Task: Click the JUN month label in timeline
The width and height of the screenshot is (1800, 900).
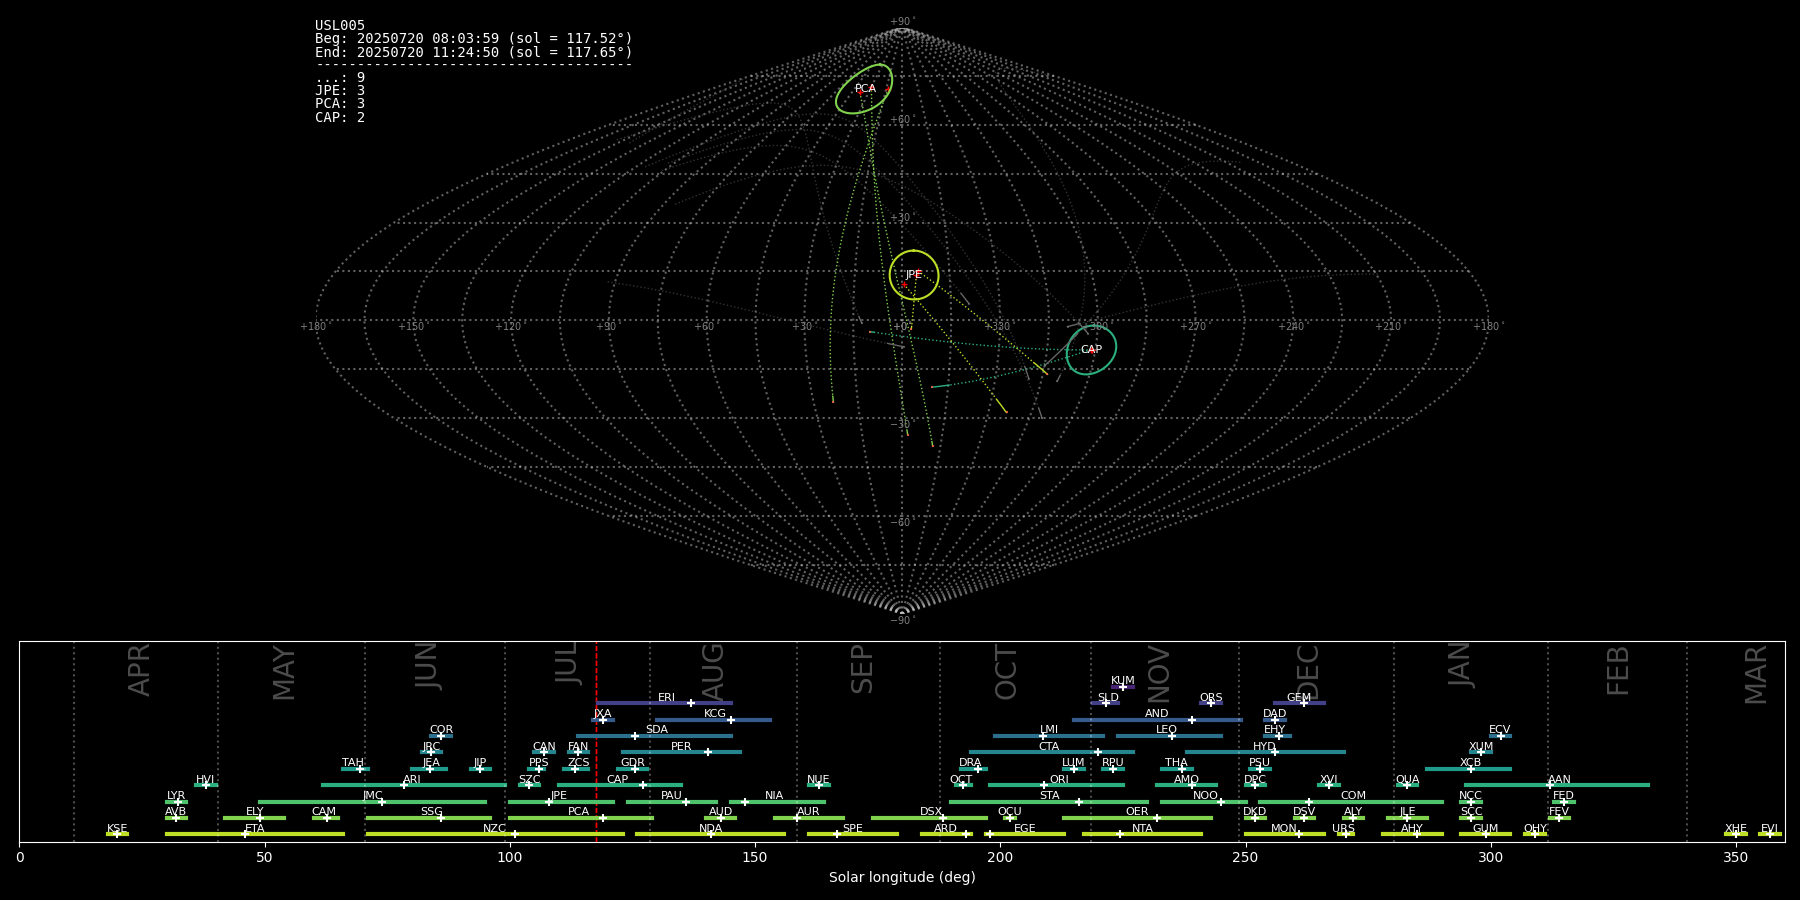Action: pos(427,666)
